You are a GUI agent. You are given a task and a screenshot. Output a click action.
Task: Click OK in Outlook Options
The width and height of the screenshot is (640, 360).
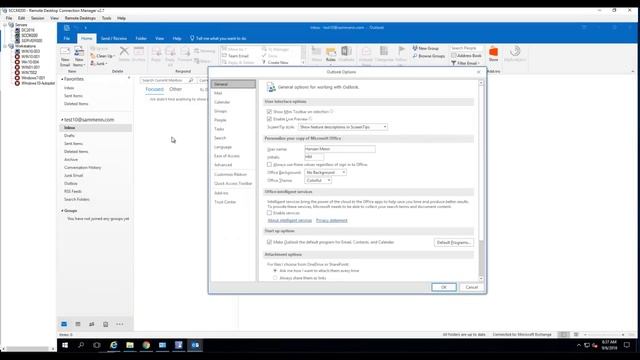[444, 287]
